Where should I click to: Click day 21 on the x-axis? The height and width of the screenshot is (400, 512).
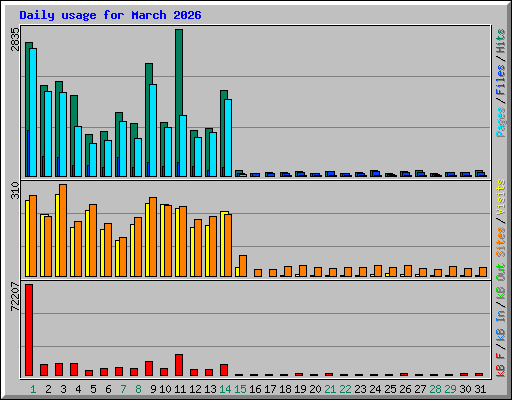330,389
